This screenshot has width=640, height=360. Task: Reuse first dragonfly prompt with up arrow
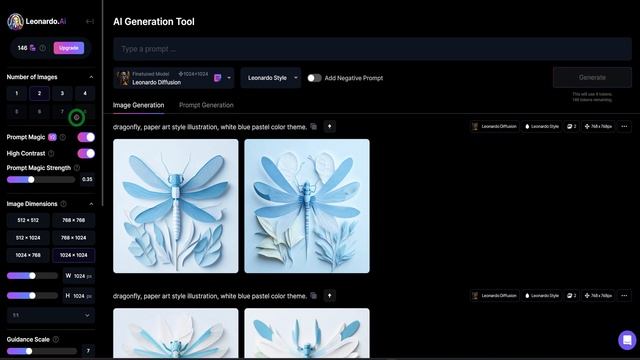point(329,127)
